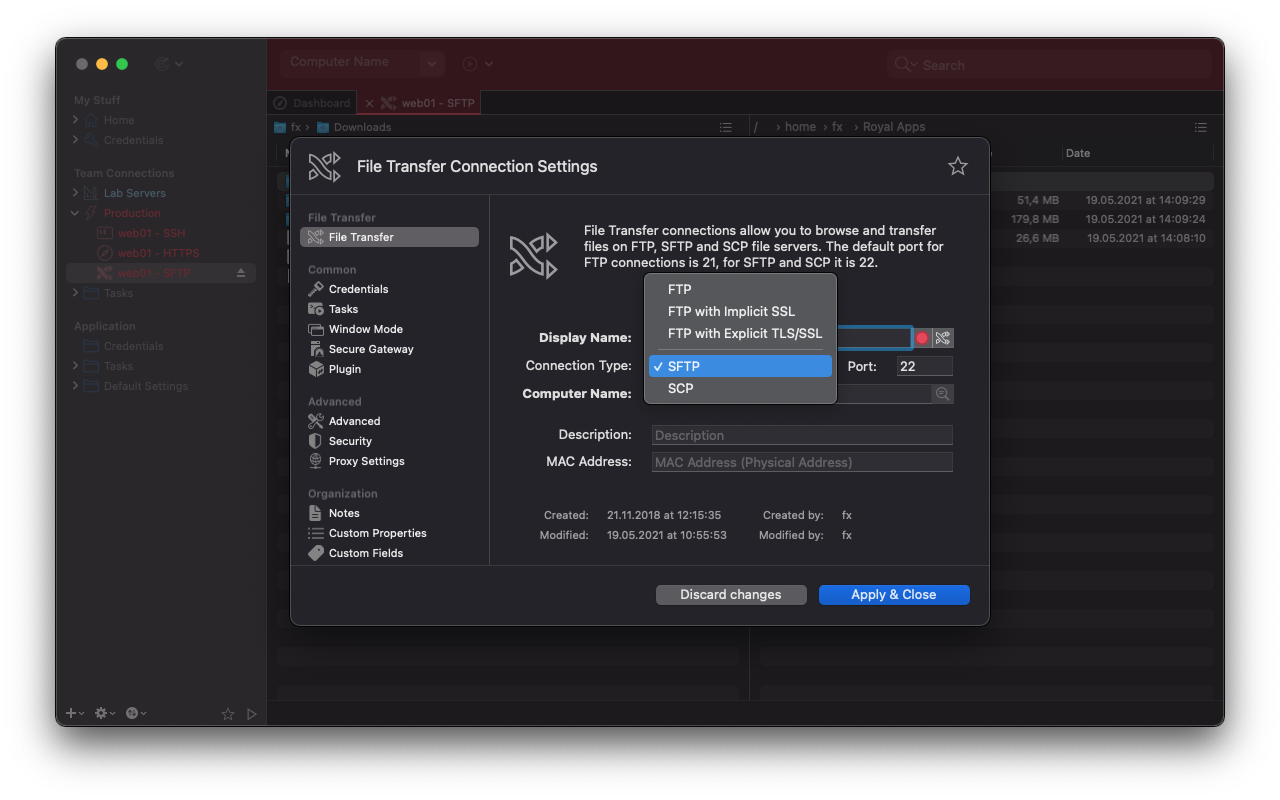The width and height of the screenshot is (1280, 800).
Task: Click the magnifier icon beside Computer Name
Action: point(941,394)
